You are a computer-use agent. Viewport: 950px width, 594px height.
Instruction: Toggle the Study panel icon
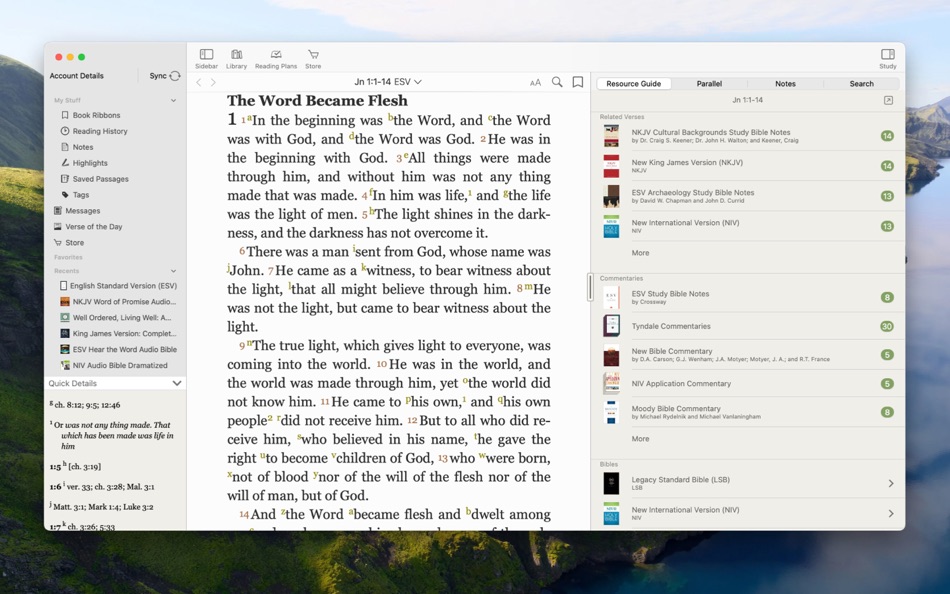(888, 59)
